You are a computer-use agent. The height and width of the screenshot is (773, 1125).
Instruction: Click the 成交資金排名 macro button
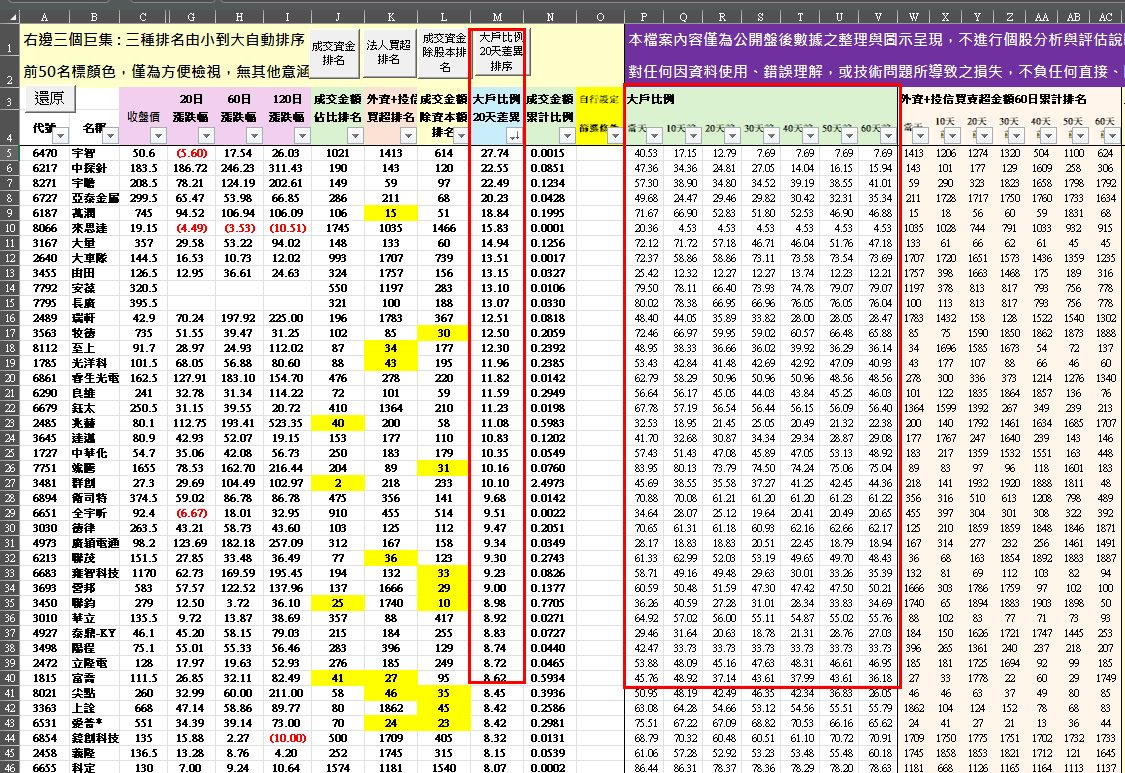333,53
